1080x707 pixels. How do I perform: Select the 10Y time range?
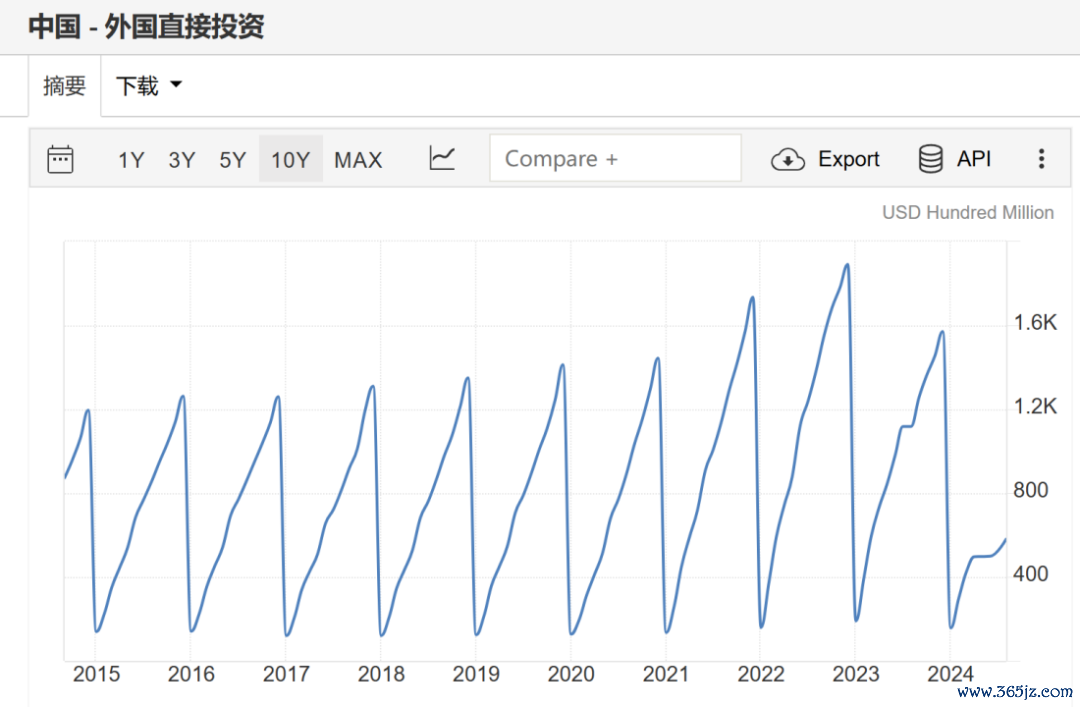pos(291,159)
